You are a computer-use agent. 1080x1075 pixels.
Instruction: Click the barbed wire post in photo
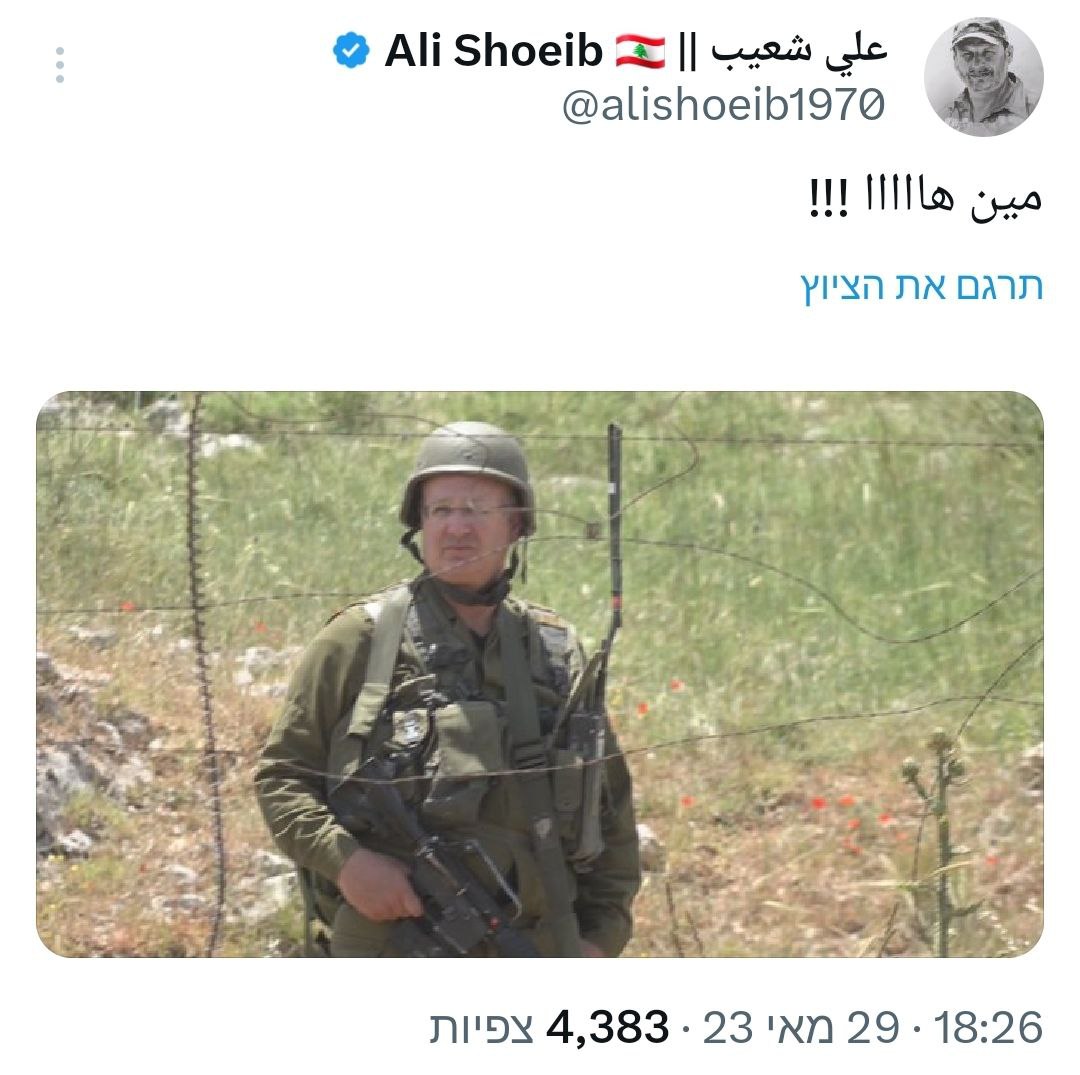(x=205, y=675)
